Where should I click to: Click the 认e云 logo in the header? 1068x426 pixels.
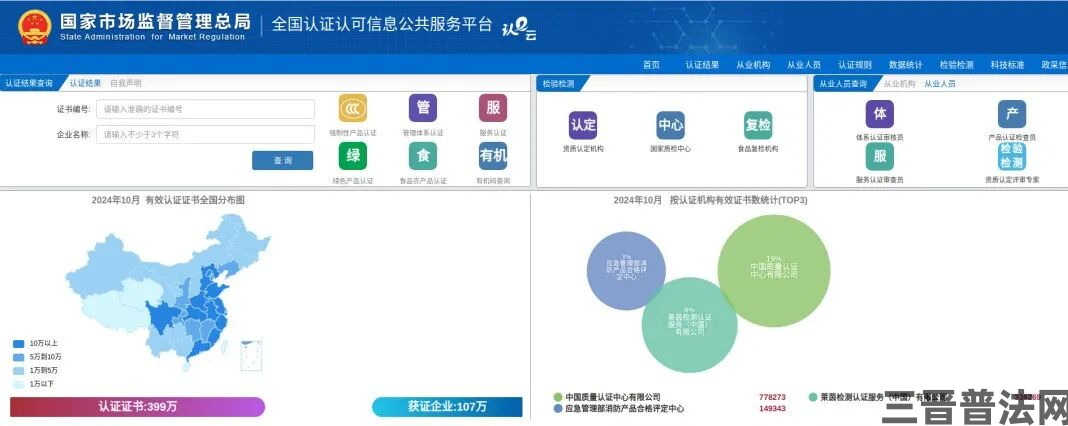(518, 29)
